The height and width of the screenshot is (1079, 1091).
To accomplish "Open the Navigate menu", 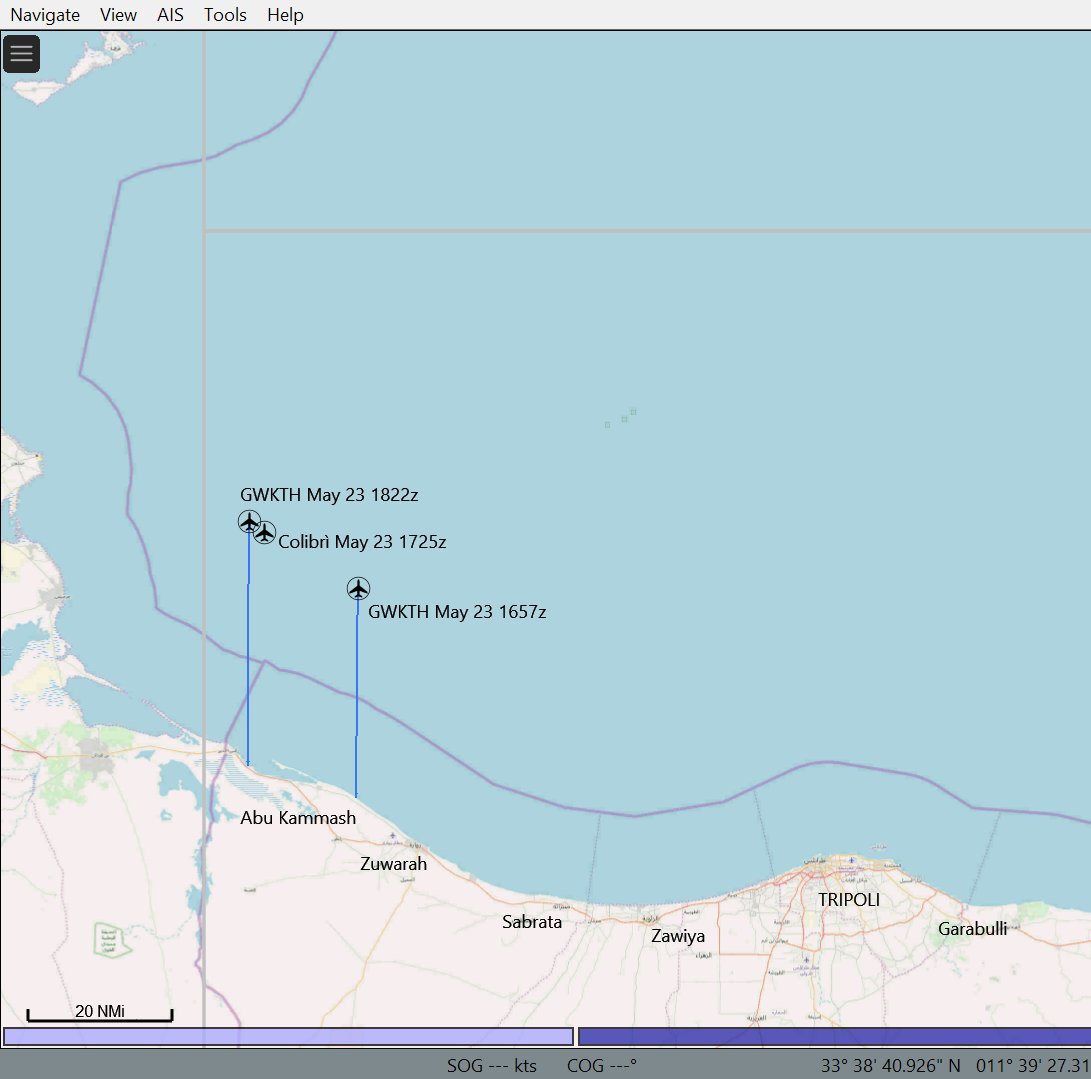I will tap(45, 15).
